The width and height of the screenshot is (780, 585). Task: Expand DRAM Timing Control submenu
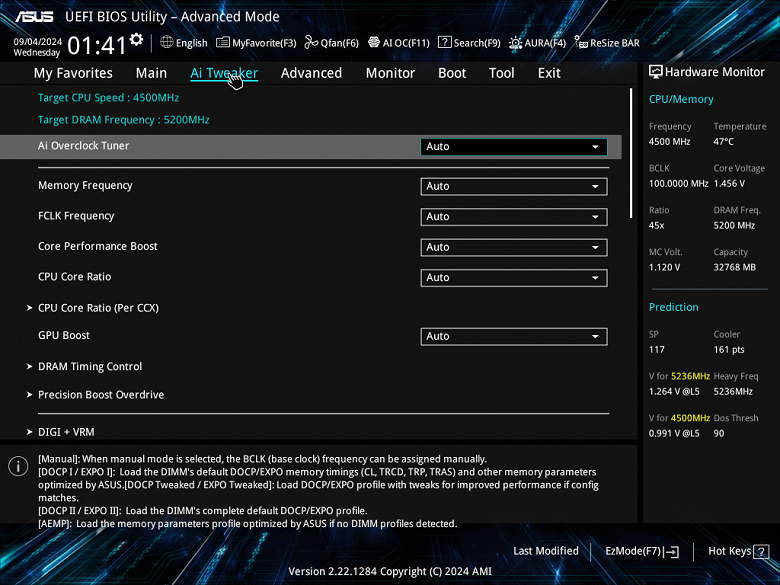pos(90,367)
